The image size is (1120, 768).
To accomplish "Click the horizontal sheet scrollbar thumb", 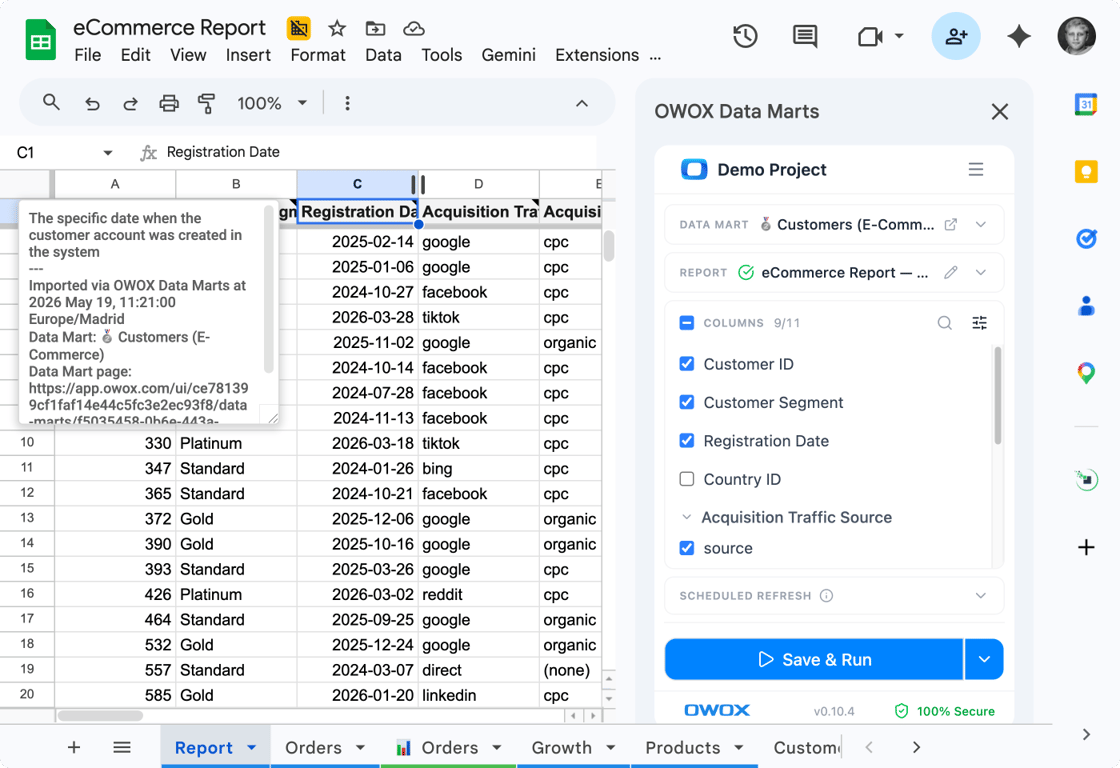I will (100, 715).
